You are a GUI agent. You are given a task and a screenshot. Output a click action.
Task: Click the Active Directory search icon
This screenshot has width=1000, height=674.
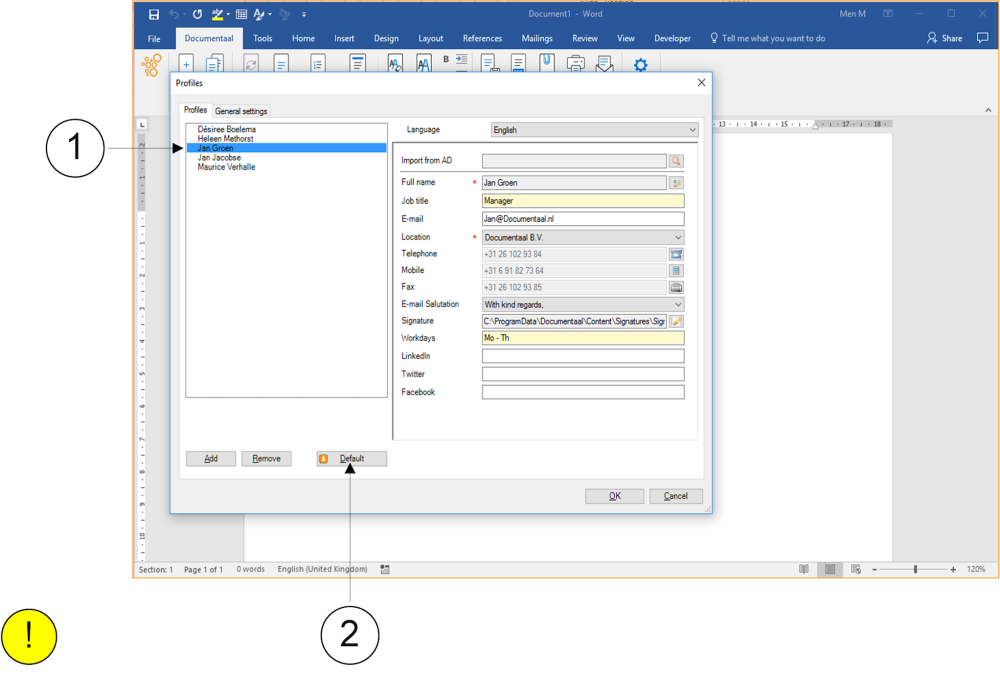676,161
